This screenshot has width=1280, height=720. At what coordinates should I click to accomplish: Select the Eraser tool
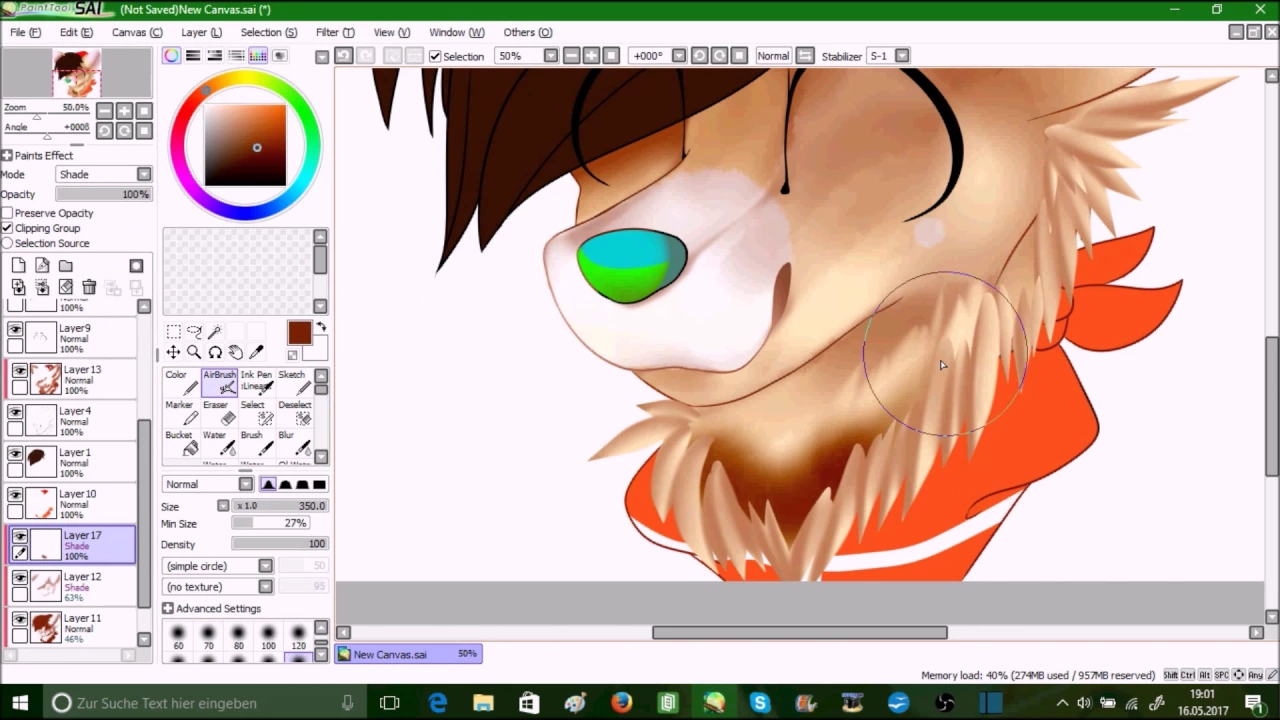219,412
